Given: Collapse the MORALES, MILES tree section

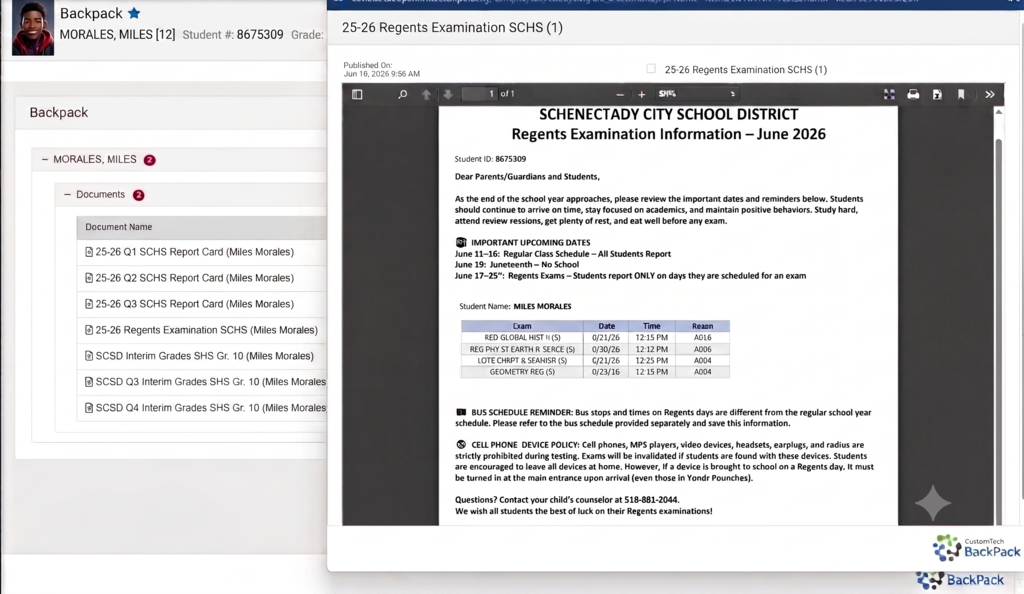Looking at the screenshot, I should 45,159.
